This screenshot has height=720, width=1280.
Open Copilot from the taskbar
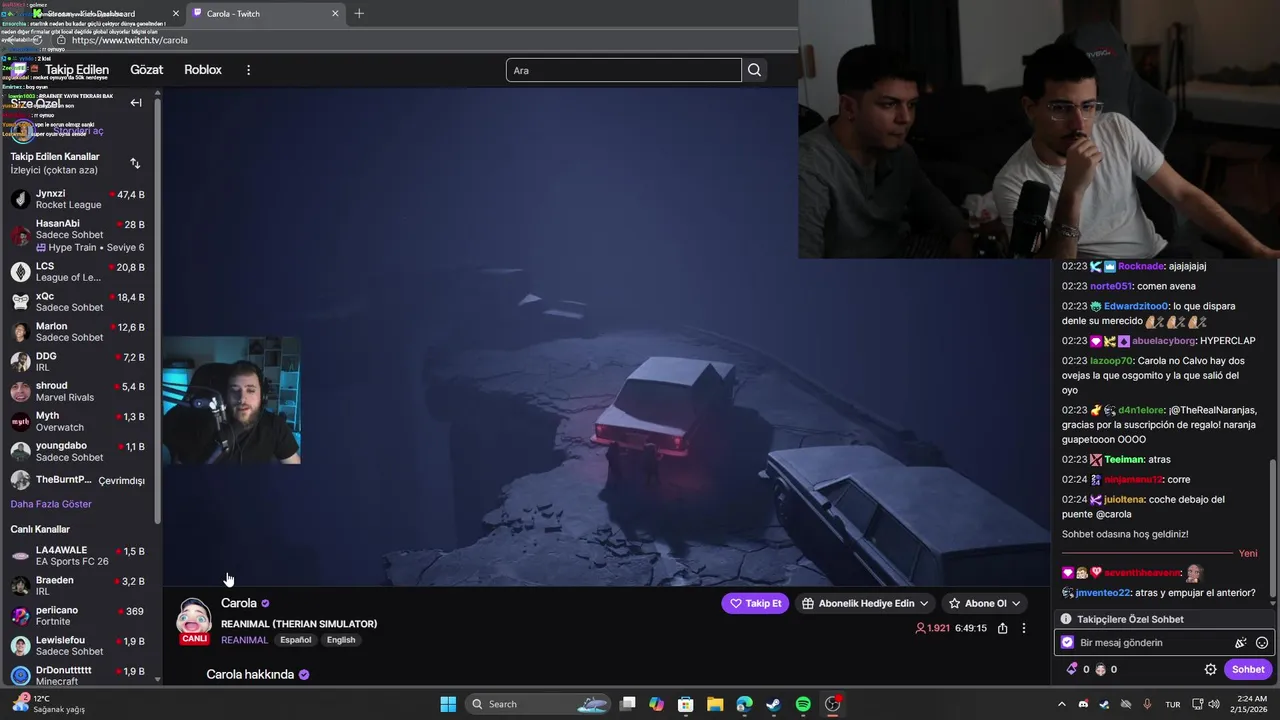(x=656, y=704)
